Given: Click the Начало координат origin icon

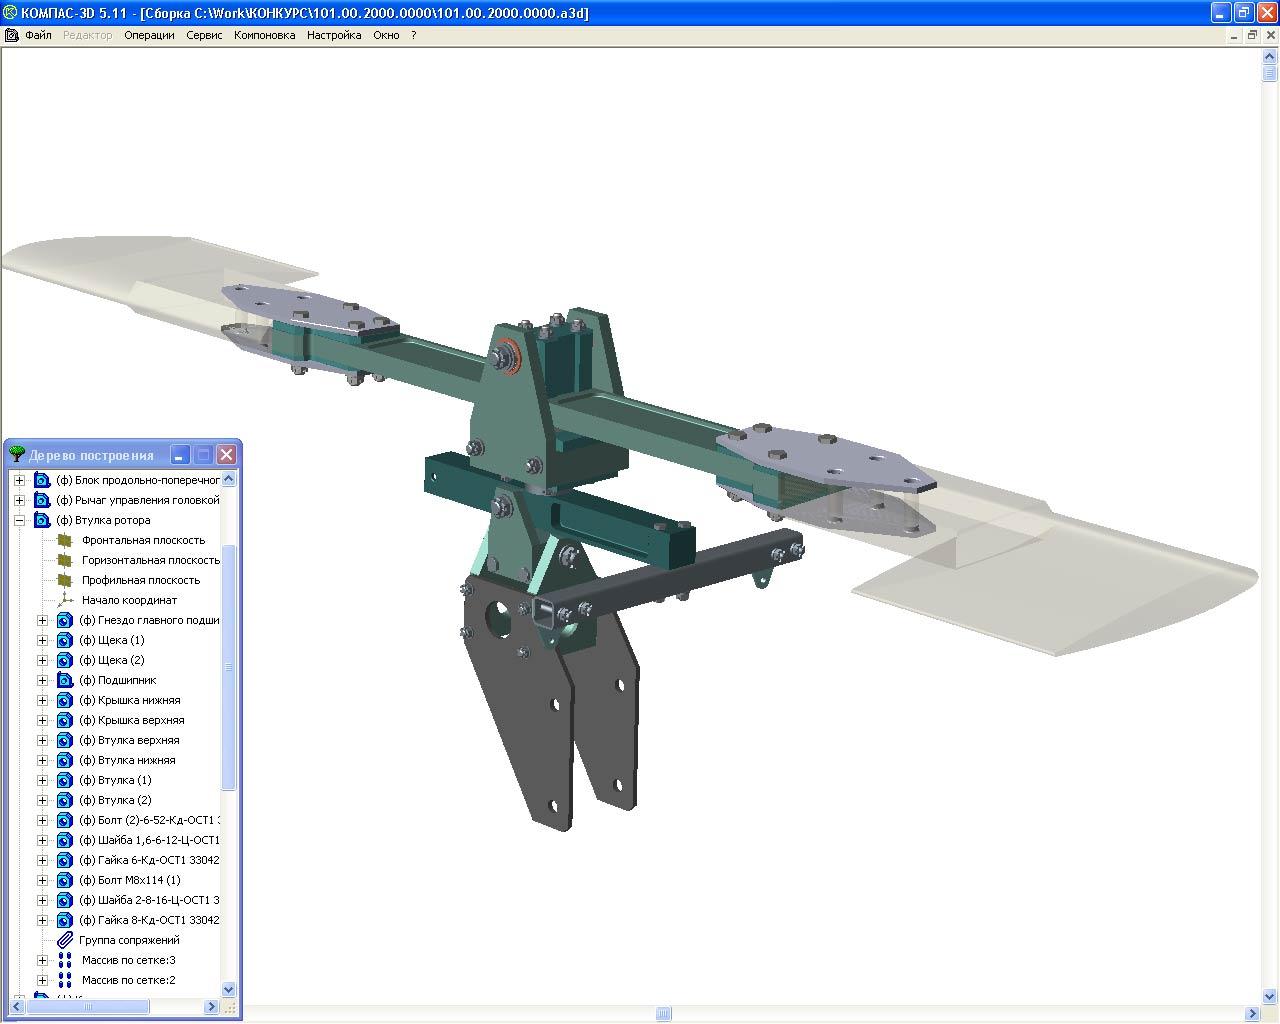Looking at the screenshot, I should tap(65, 600).
